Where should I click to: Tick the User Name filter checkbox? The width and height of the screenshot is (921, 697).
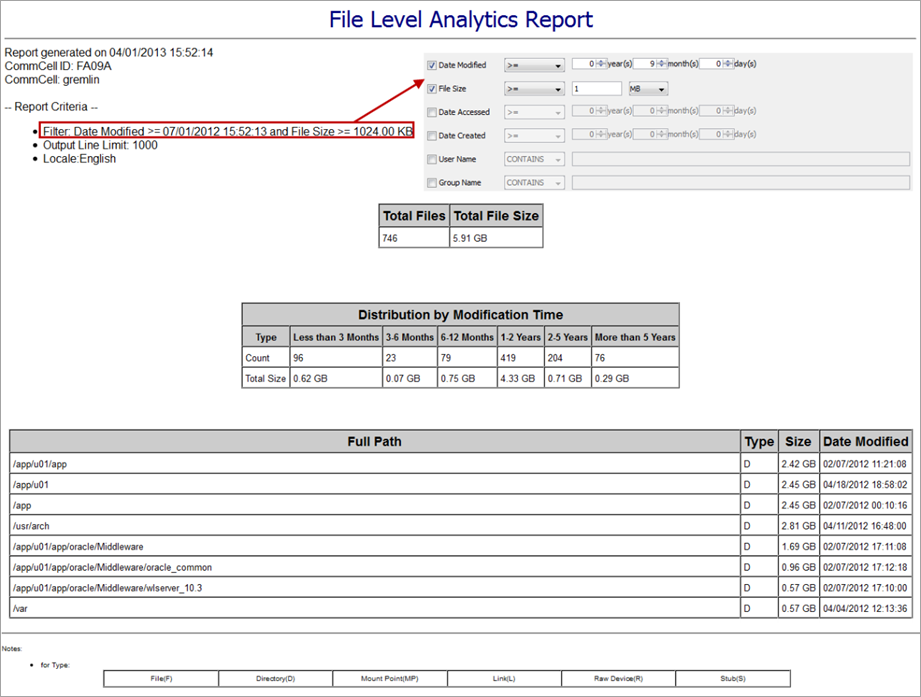point(432,159)
